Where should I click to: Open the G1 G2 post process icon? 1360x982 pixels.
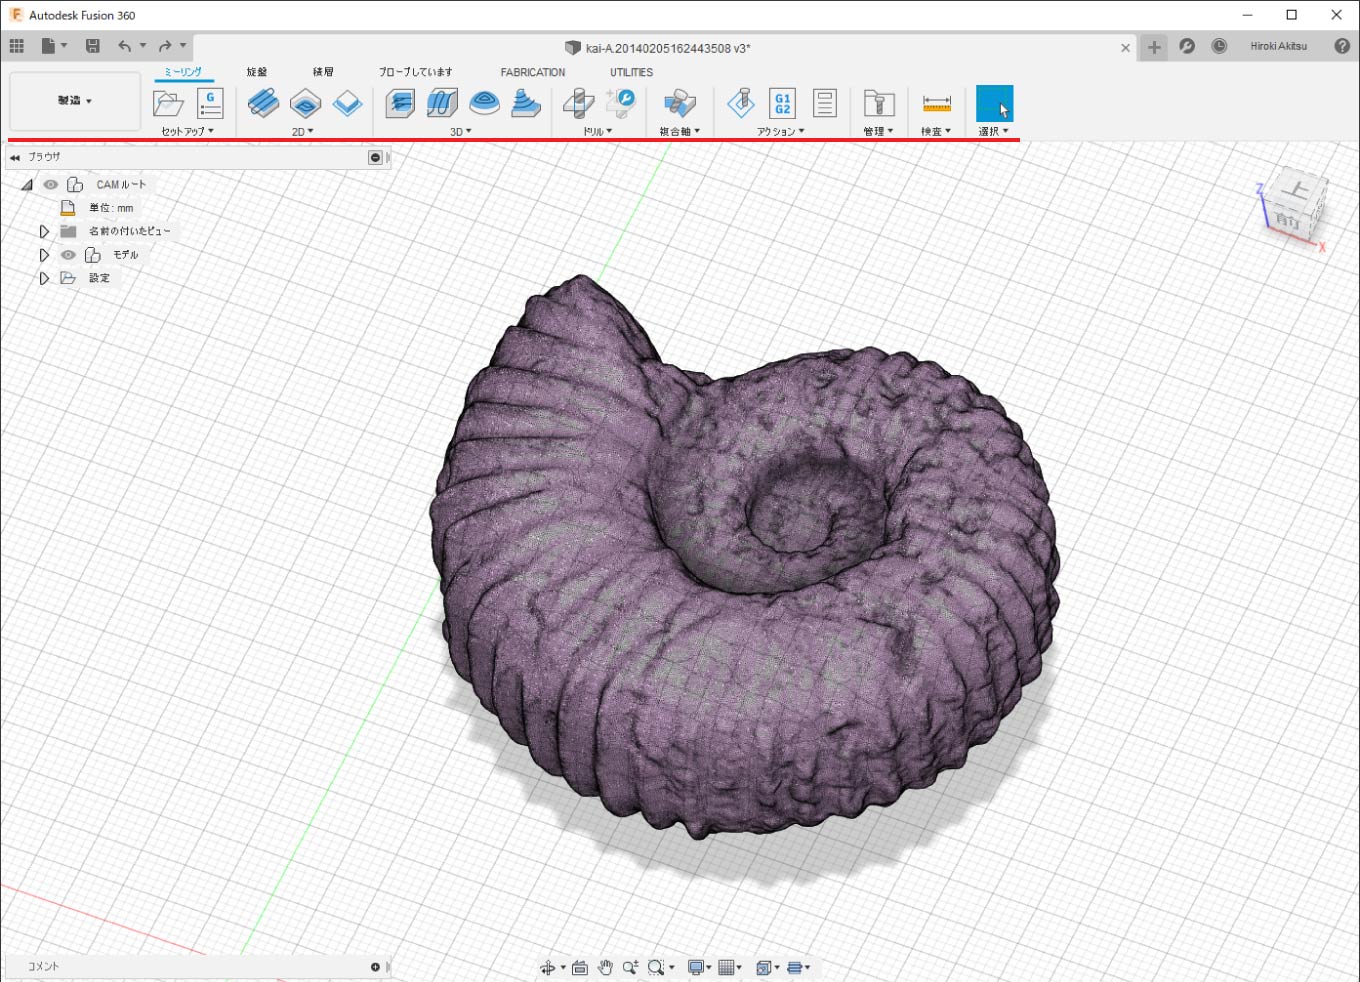782,103
